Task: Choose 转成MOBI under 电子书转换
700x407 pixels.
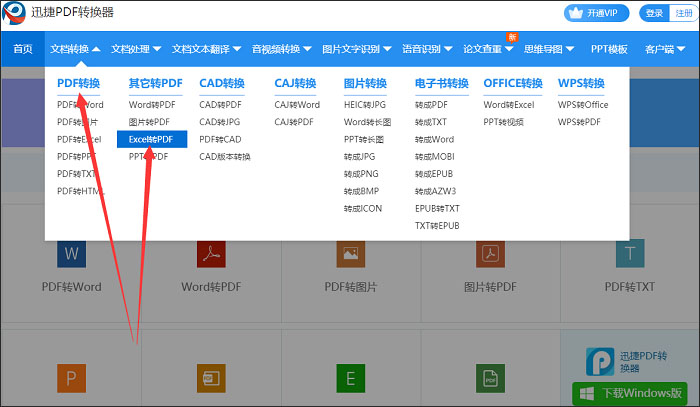Action: point(434,157)
